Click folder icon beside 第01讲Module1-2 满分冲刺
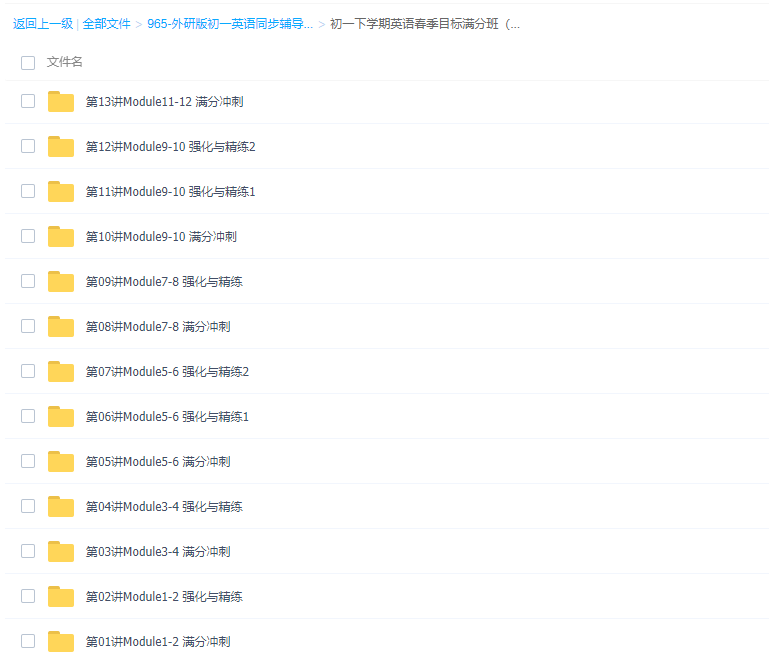This screenshot has height=661, width=769. (x=61, y=642)
